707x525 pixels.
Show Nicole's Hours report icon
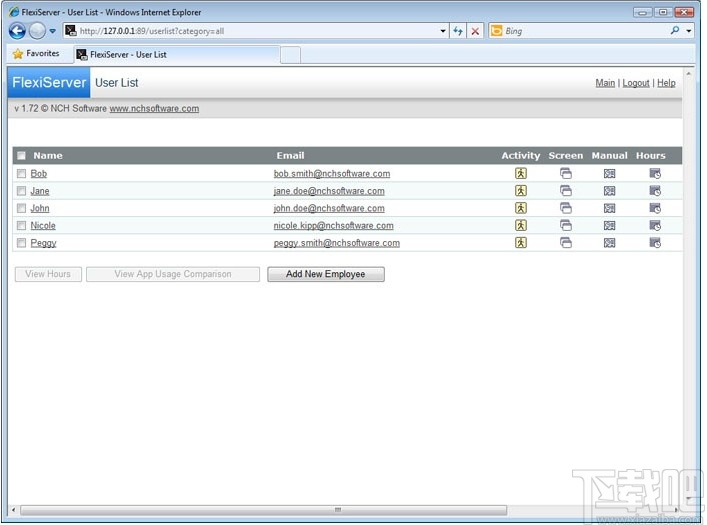[x=655, y=226]
